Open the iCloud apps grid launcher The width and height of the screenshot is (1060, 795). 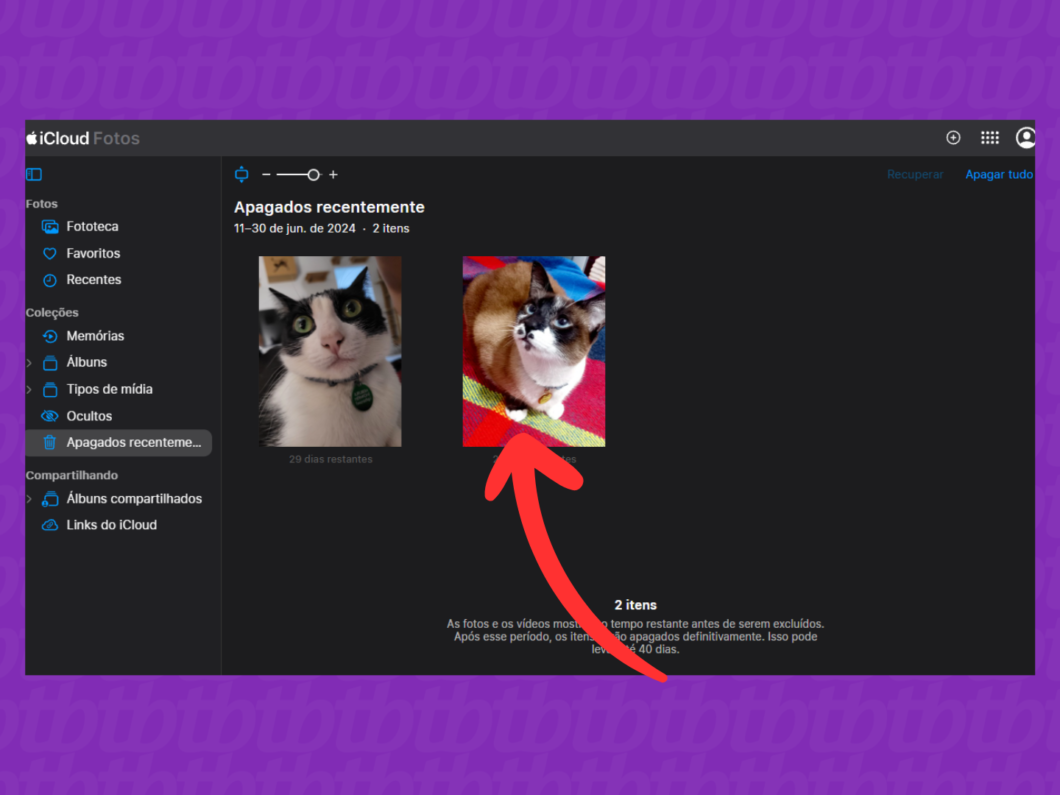990,138
